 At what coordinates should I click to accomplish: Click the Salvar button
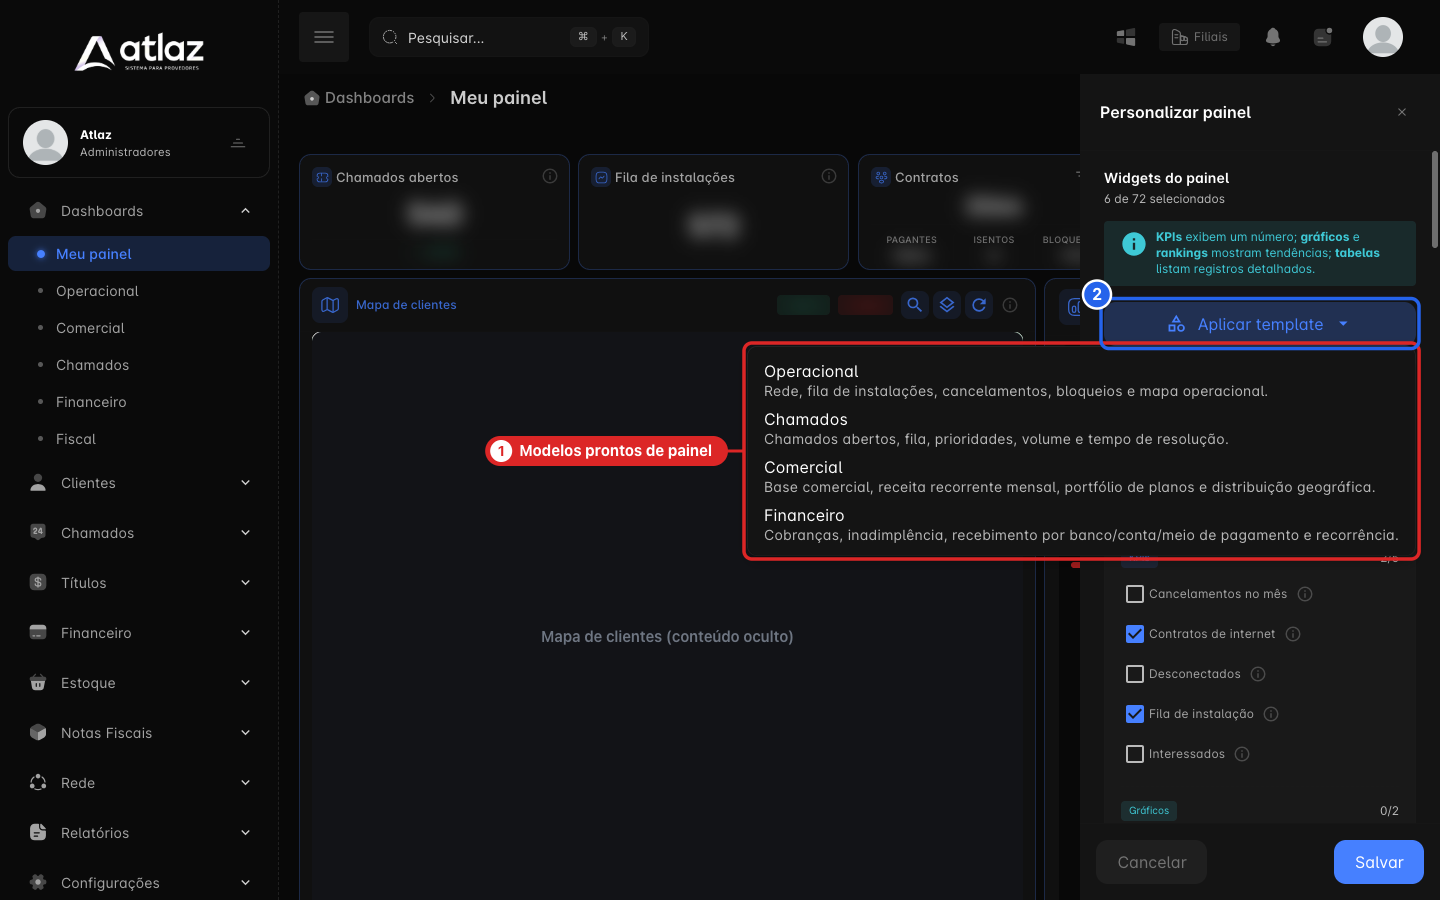click(x=1379, y=862)
